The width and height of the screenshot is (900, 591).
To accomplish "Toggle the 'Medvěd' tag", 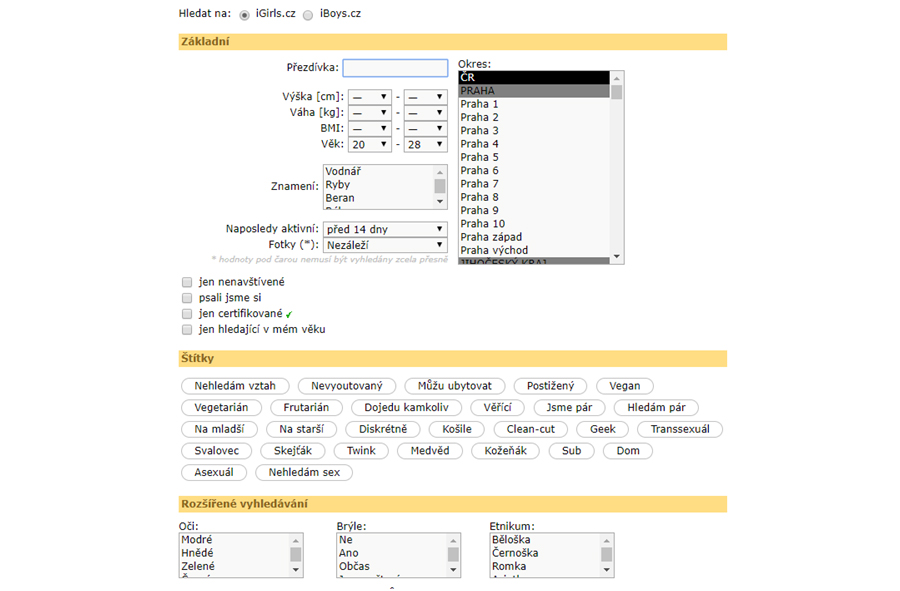I will pos(430,451).
